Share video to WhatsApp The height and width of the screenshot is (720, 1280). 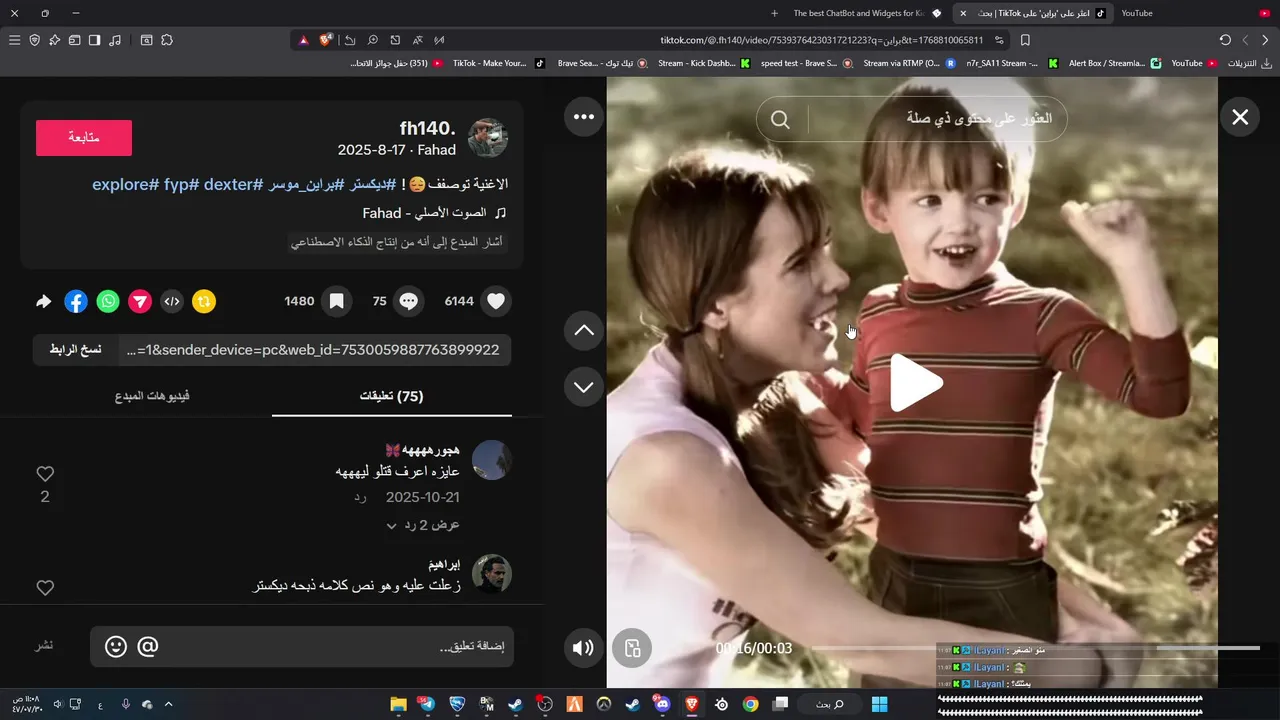108,301
